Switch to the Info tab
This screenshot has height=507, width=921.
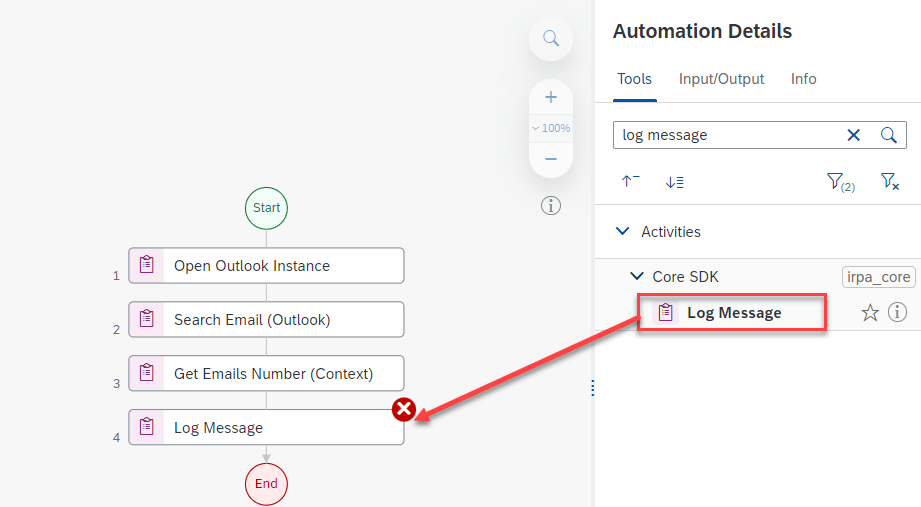(803, 79)
